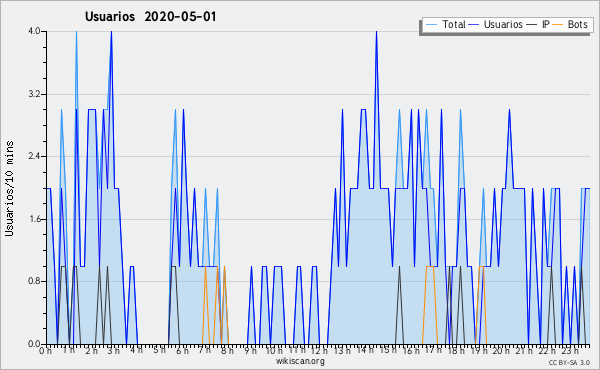Click the 'Usuarios 2020-05-01' chart title
Viewport: 600px width, 370px height.
[150, 17]
